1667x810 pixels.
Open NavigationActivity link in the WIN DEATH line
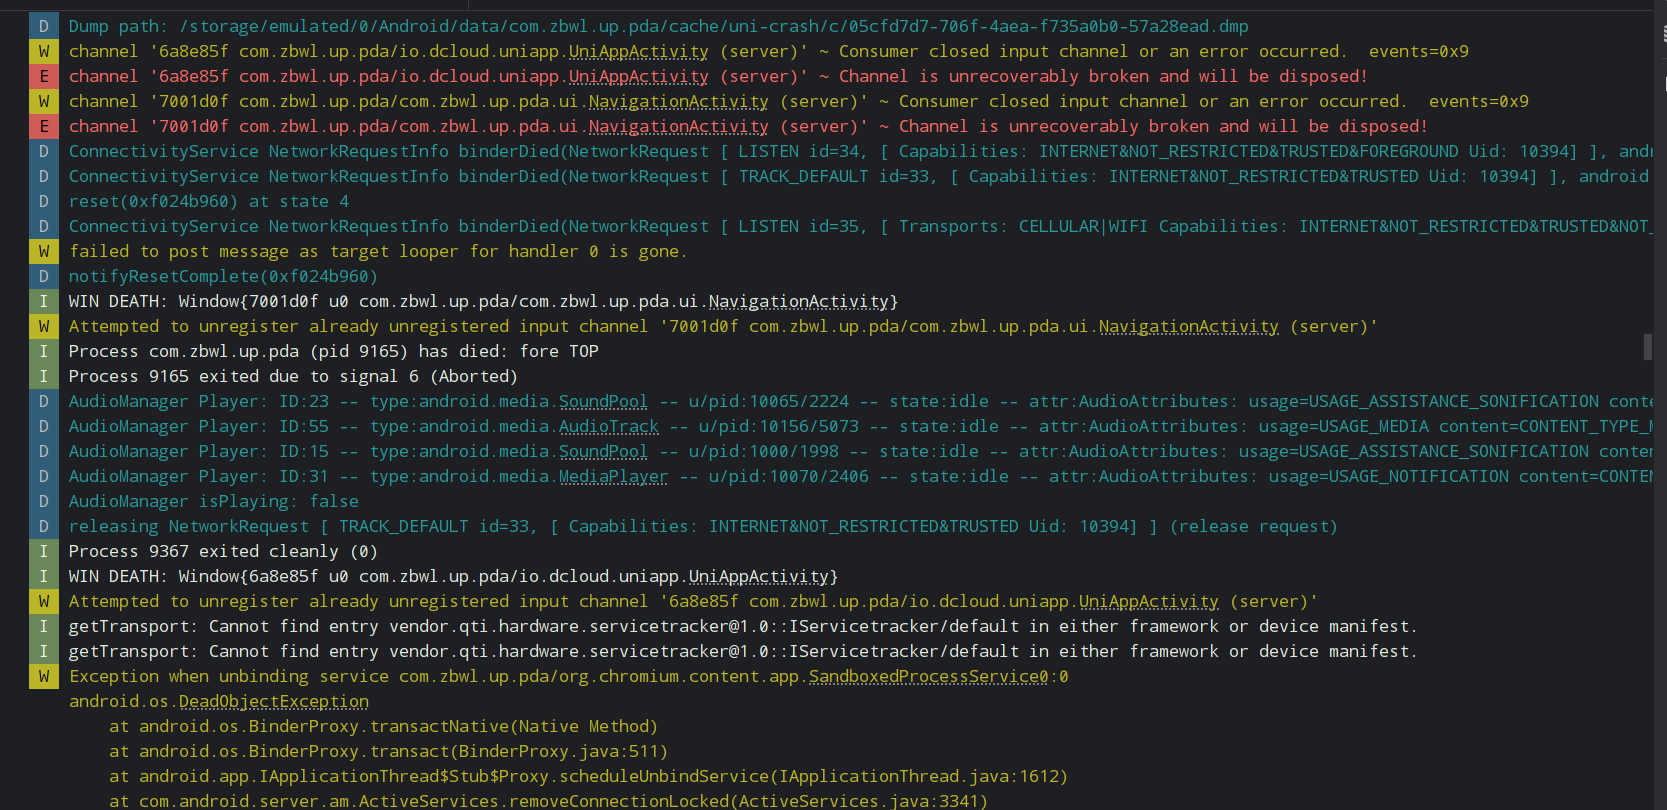click(x=798, y=301)
